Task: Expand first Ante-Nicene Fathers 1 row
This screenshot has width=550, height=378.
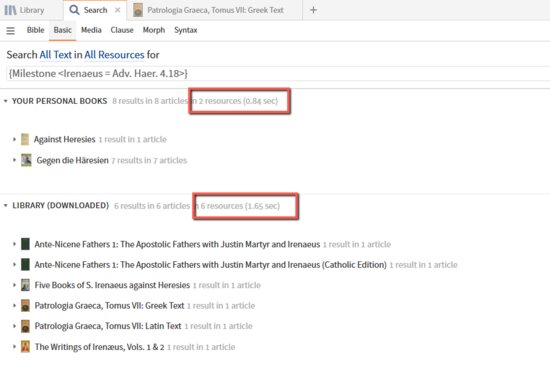Action: (14, 244)
